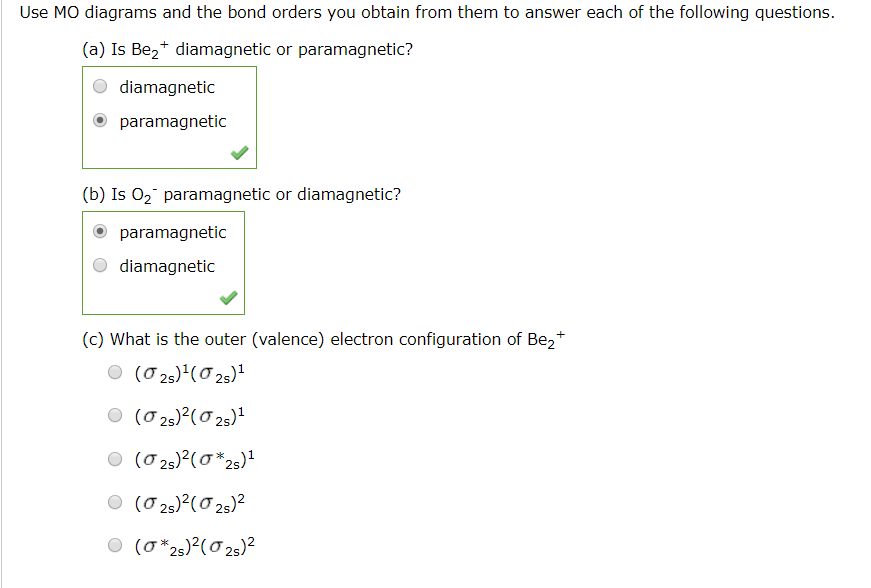Screen dimensions: 871x588
Task: Click the question (b) prompt text
Action: click(x=240, y=194)
